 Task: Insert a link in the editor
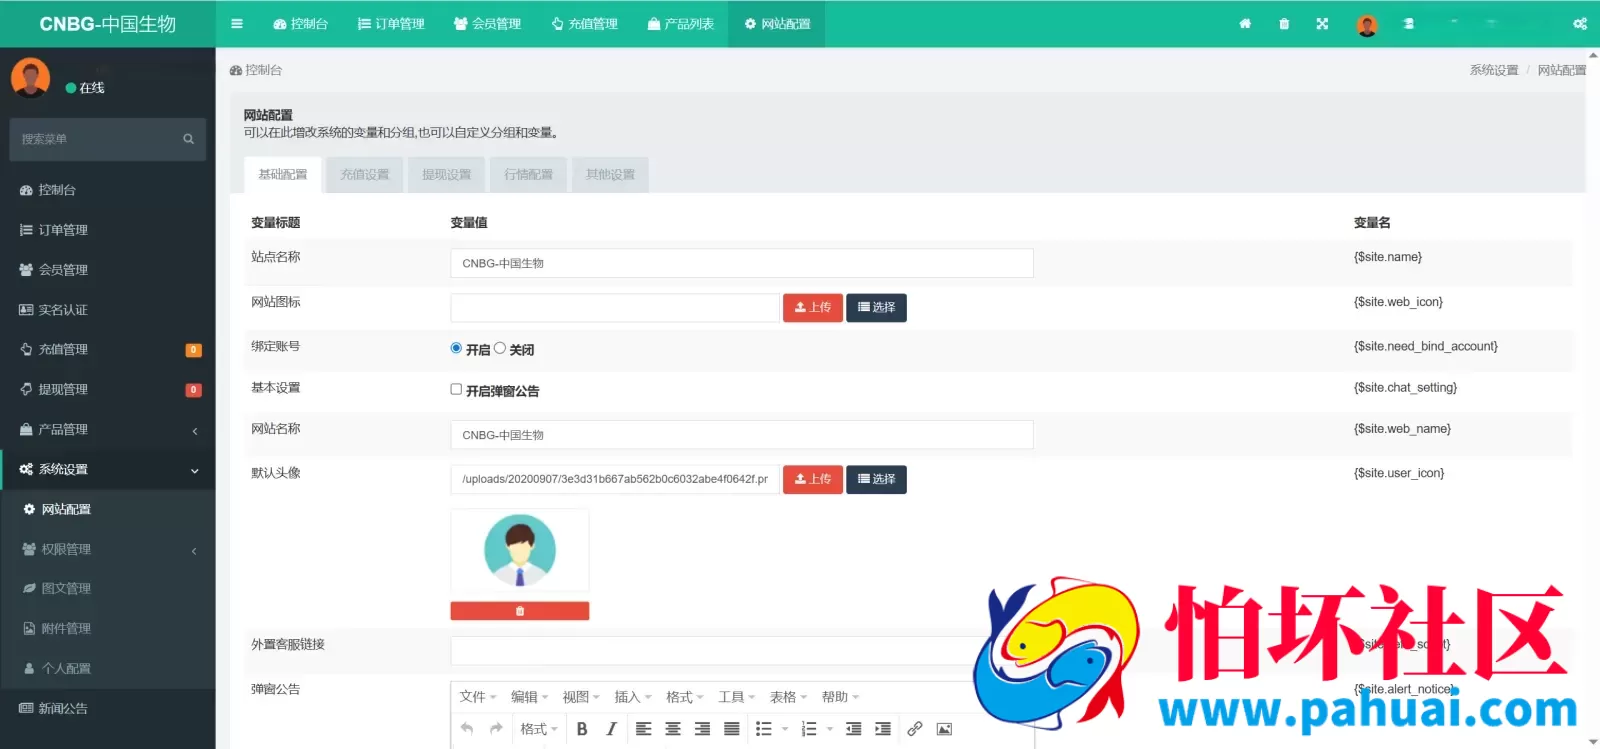click(x=914, y=729)
